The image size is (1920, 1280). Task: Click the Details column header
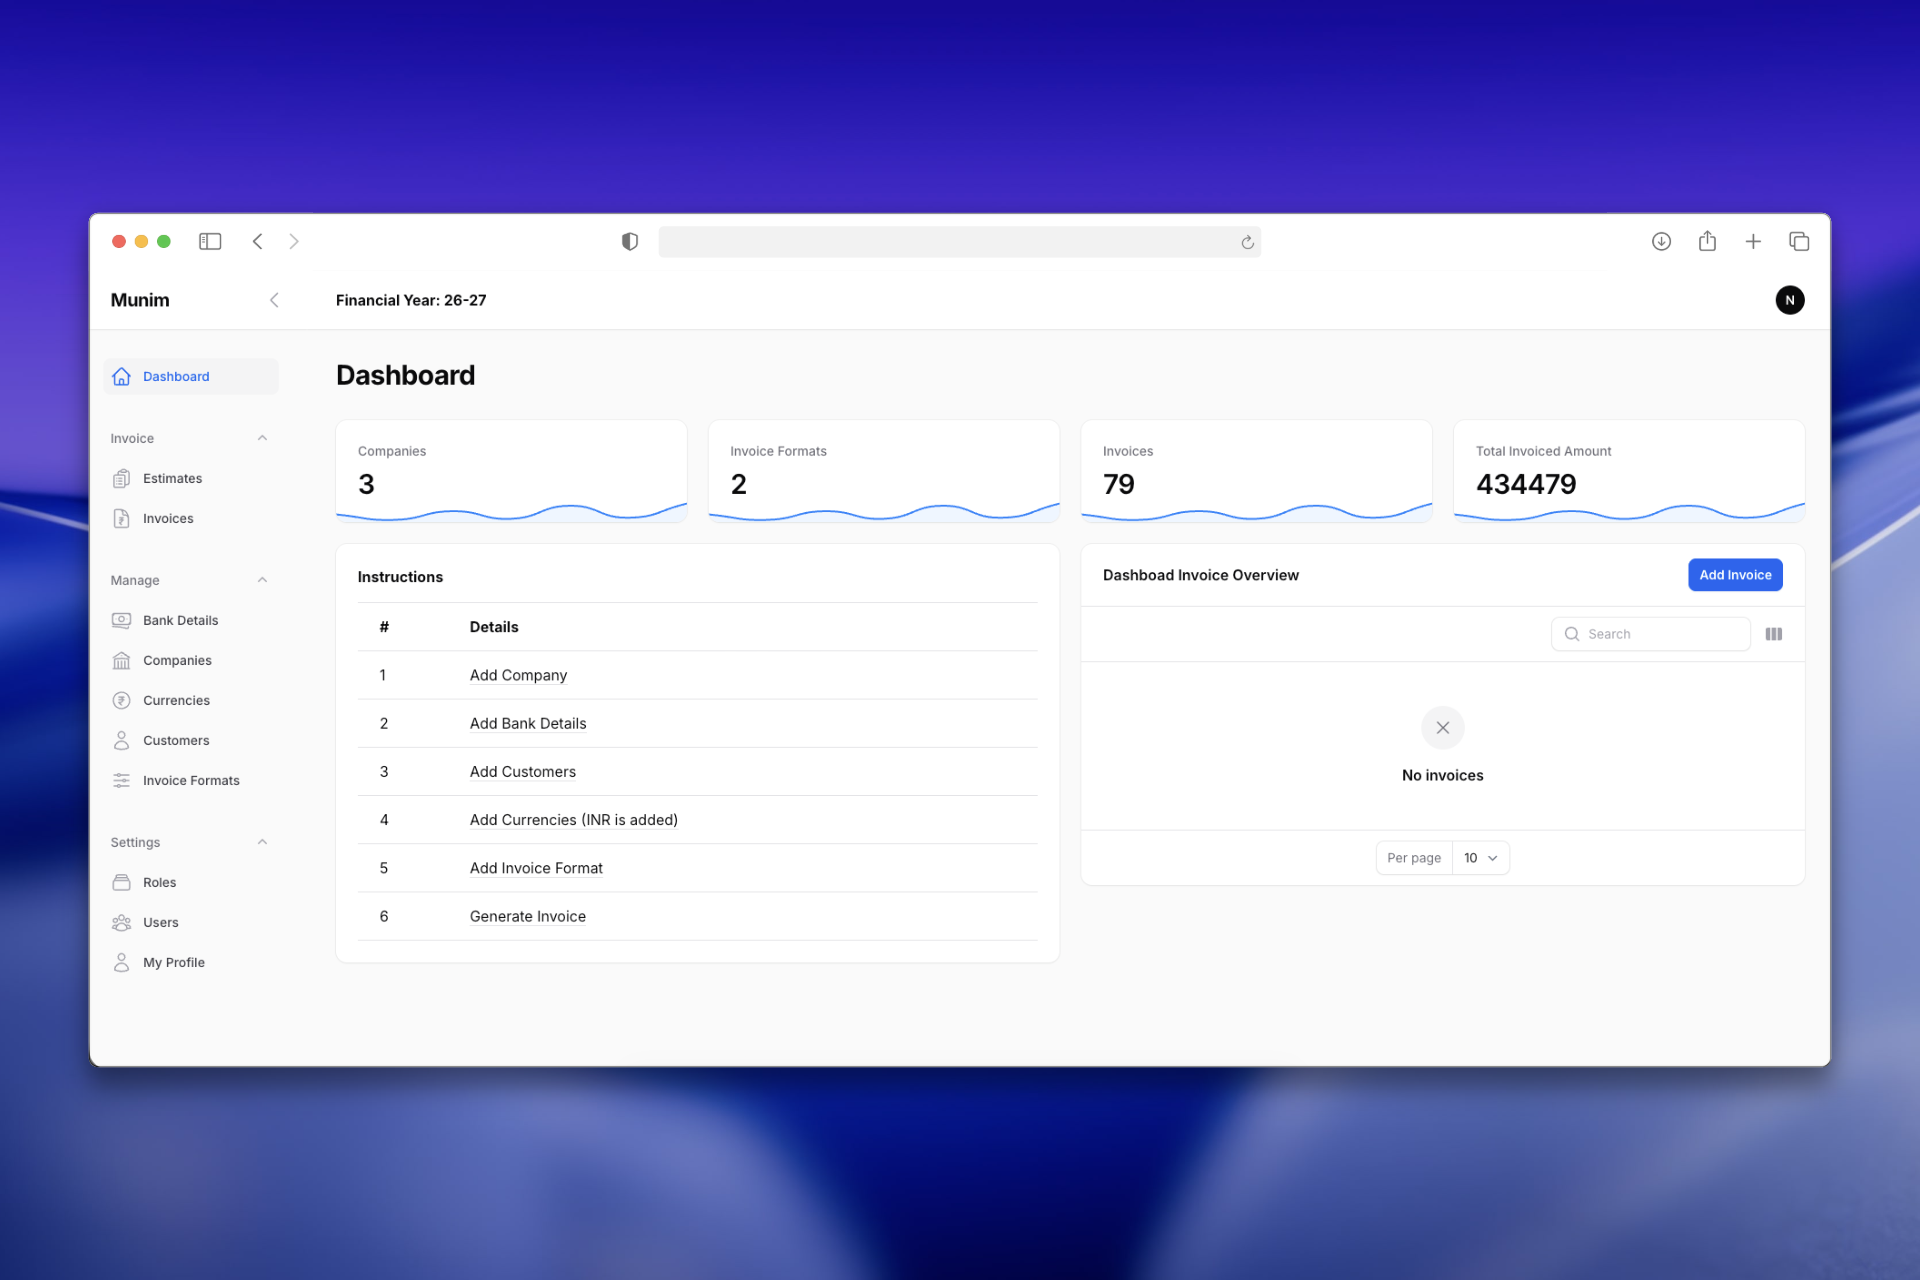point(494,627)
